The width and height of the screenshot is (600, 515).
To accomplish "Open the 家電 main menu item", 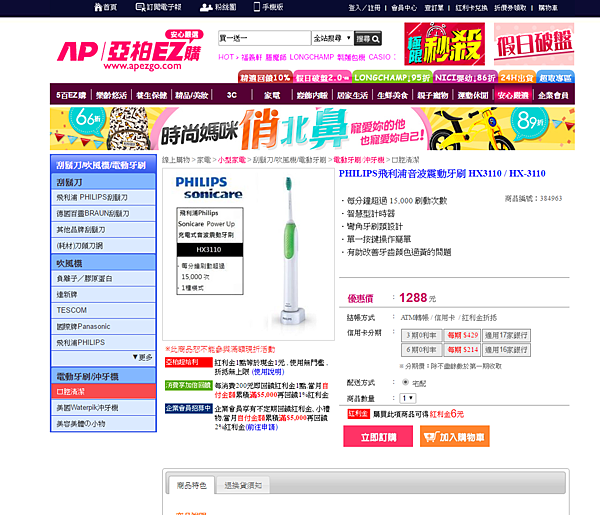I will click(272, 95).
